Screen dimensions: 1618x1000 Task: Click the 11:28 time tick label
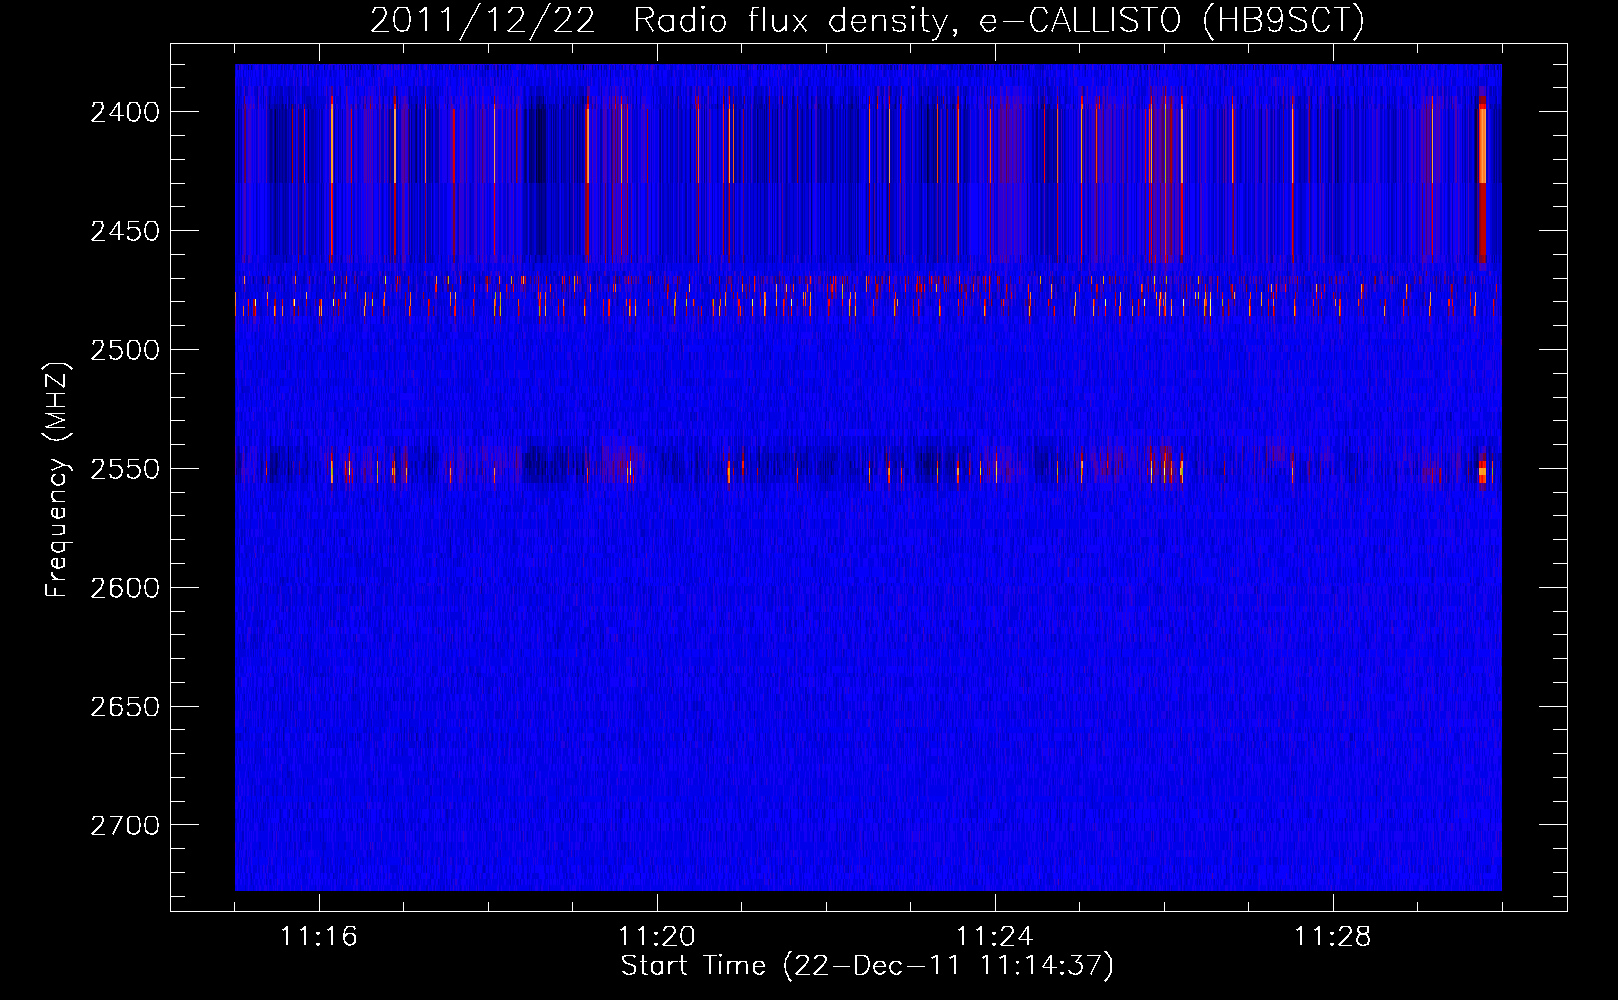point(1333,937)
